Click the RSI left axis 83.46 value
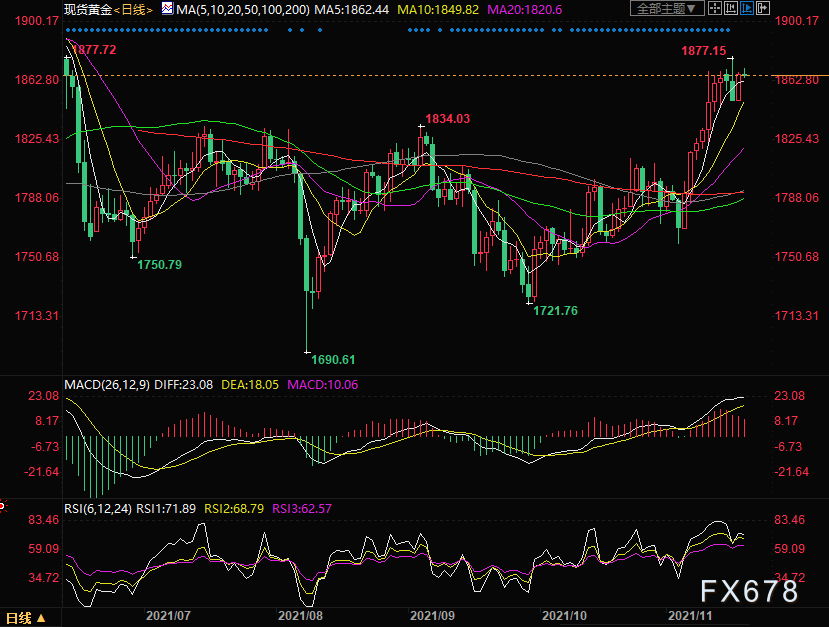This screenshot has width=829, height=627. pyautogui.click(x=44, y=519)
